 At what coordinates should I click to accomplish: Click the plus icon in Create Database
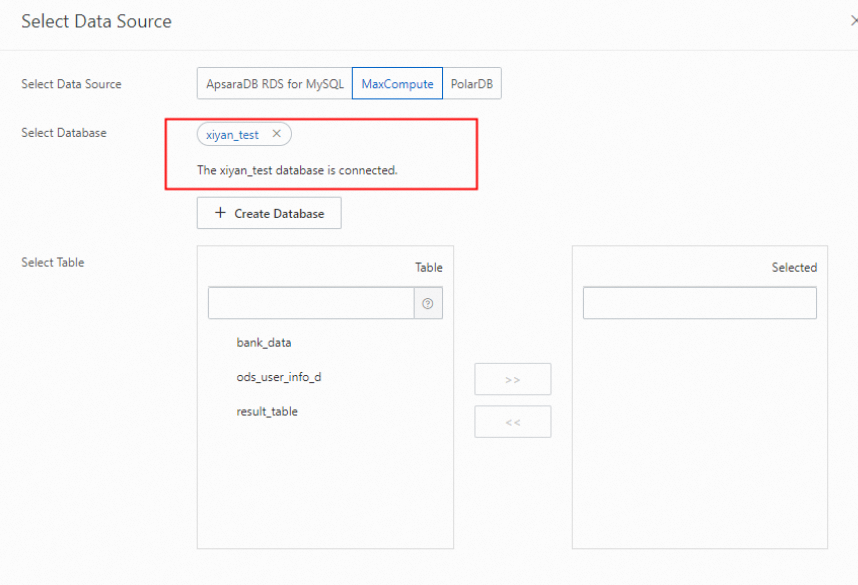tap(220, 213)
